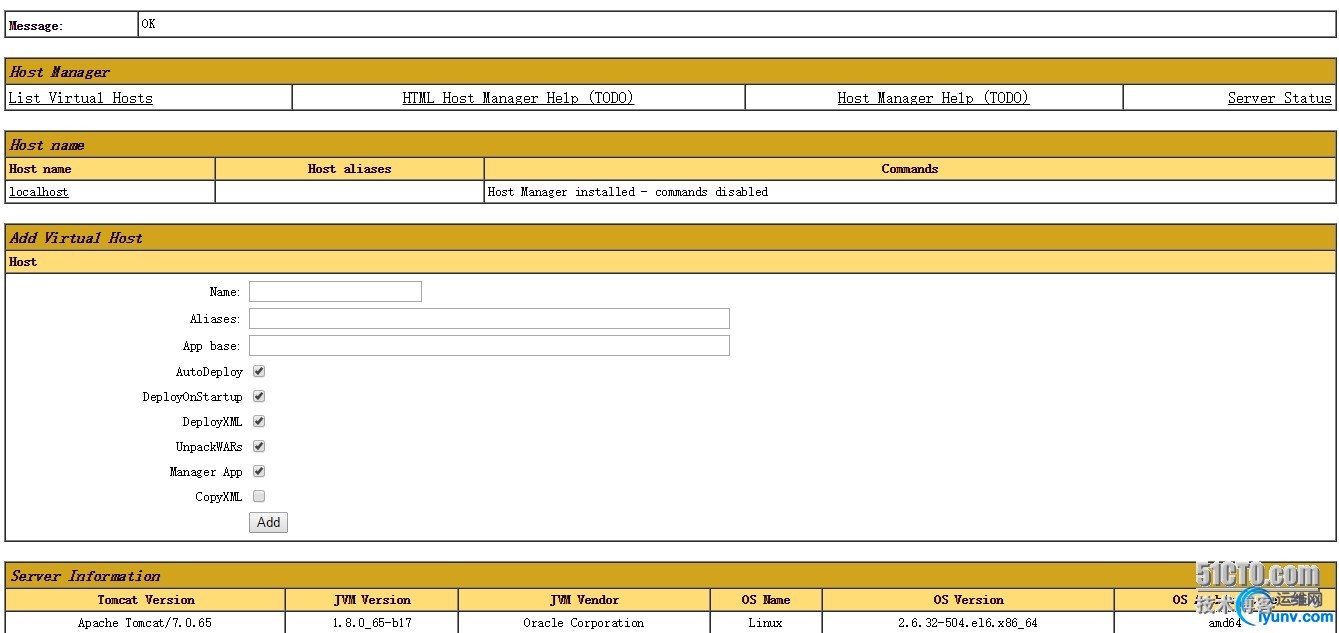Select the 2.6.32-504.el6.x86_64 cell
The width and height of the screenshot is (1339, 633).
pyautogui.click(x=968, y=623)
